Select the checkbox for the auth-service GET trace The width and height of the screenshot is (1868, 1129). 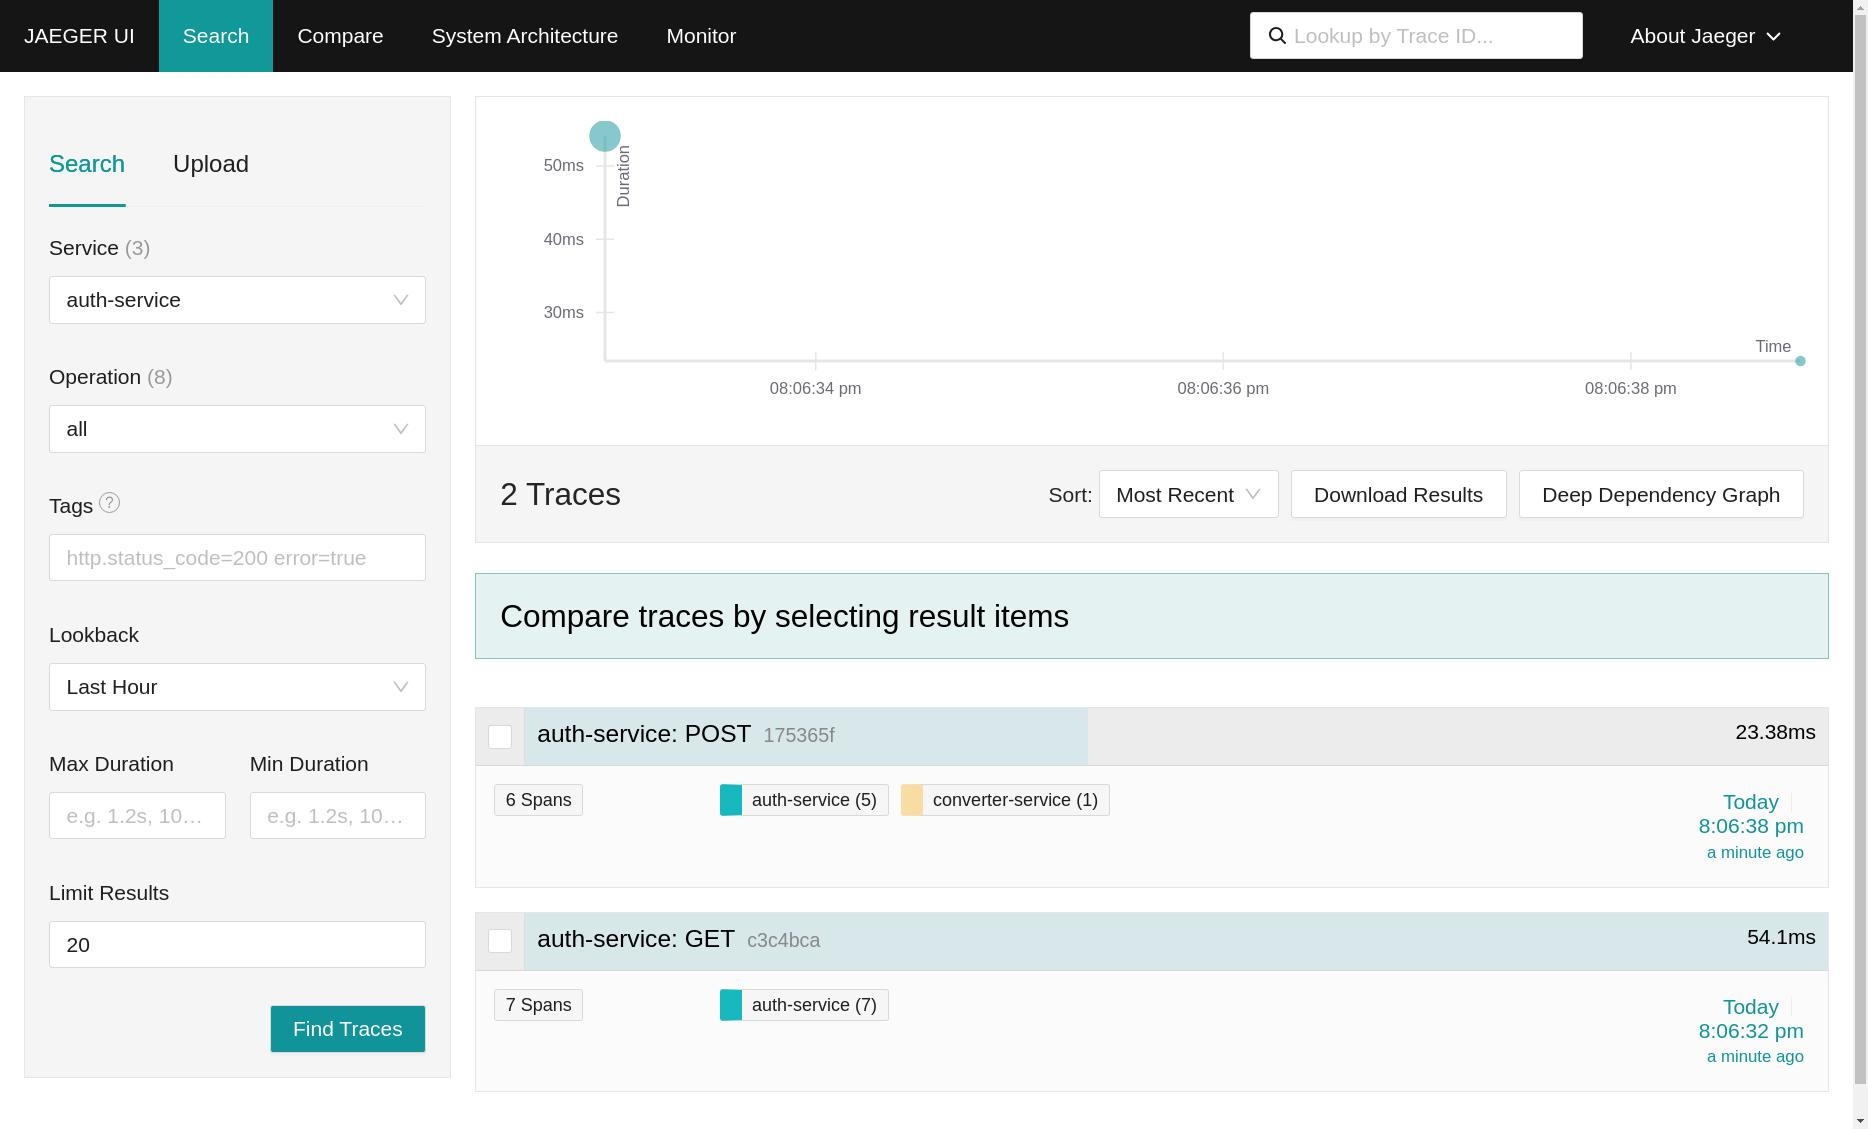click(500, 941)
